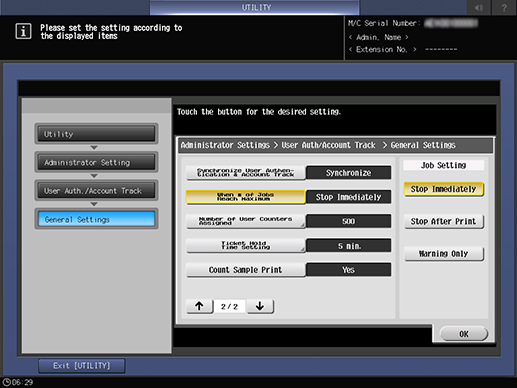Click the Admin. Name label
Screen dimensions: 517x388
pos(378,37)
